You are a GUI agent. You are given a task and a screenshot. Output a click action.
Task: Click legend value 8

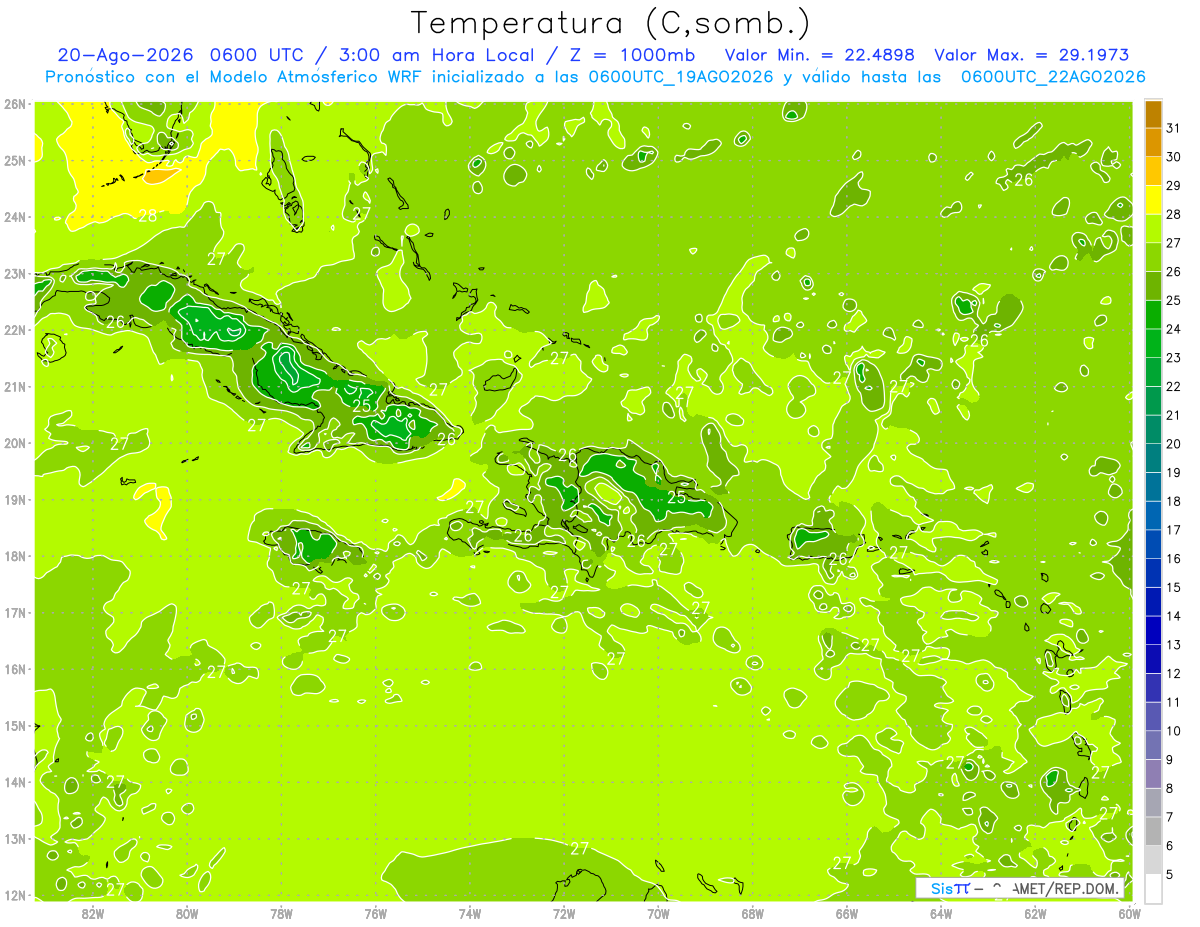click(1171, 788)
